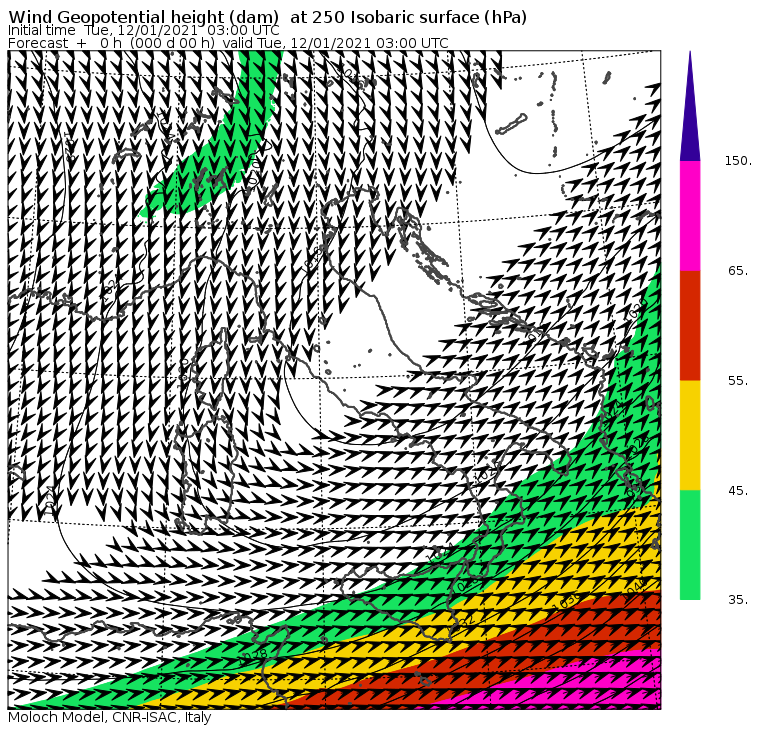Viewport: 760px width, 731px height.
Task: Click the Wind Geopotential height title
Action: 268,17
